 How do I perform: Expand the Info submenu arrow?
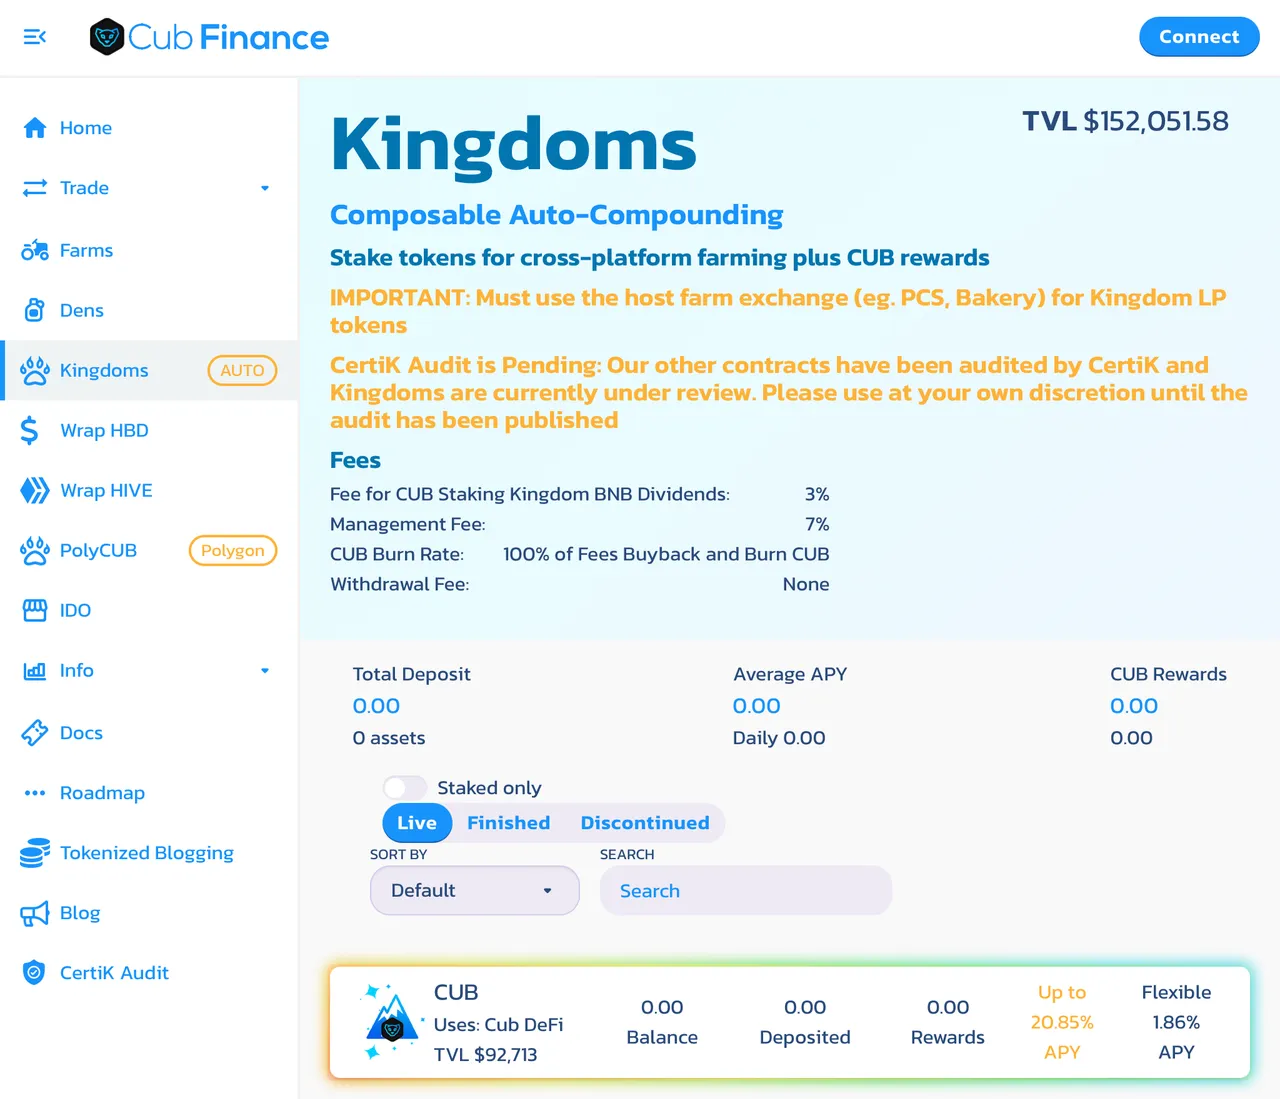[x=265, y=671]
